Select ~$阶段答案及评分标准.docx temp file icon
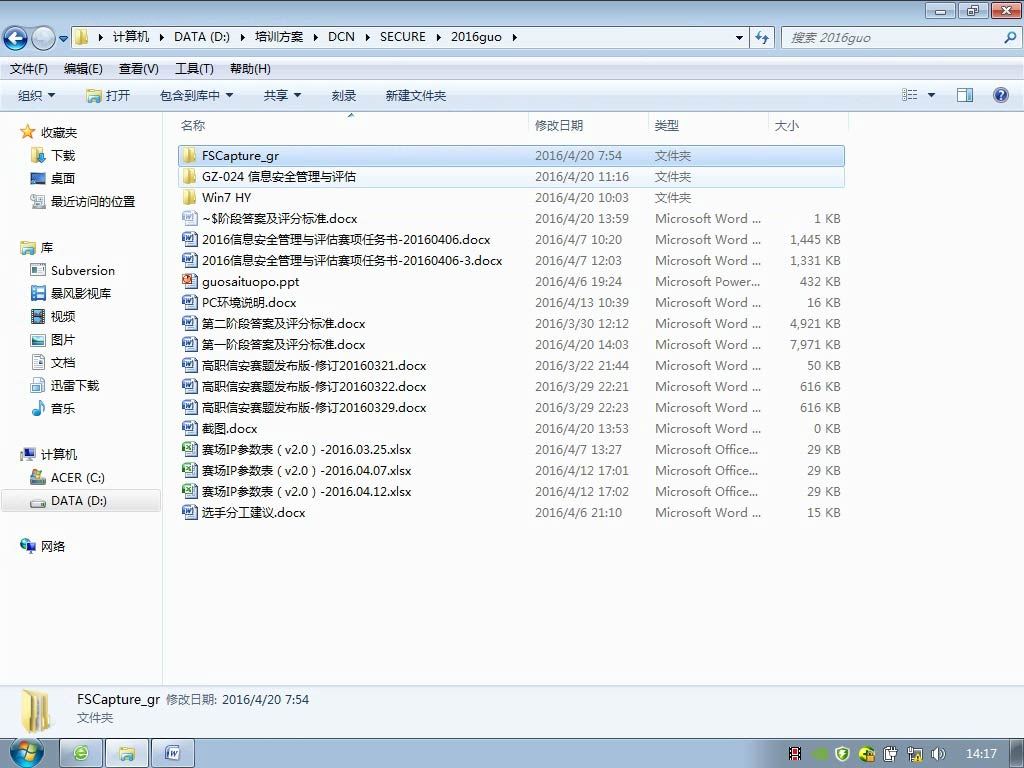1024x768 pixels. (189, 218)
